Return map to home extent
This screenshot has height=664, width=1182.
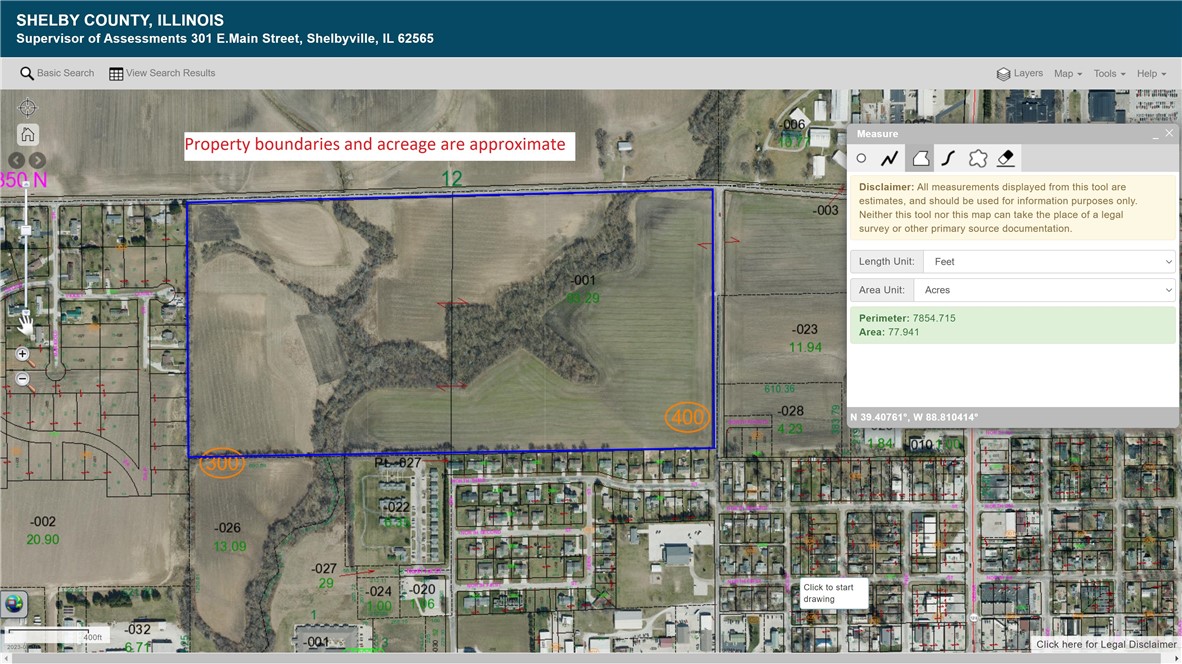click(x=28, y=134)
